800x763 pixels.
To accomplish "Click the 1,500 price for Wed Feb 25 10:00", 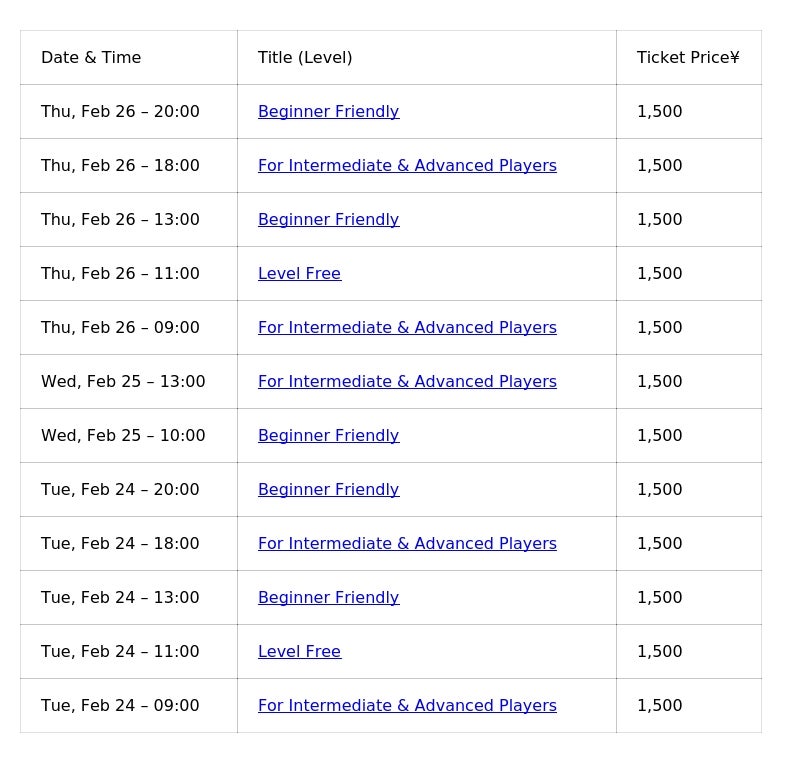I will coord(660,436).
